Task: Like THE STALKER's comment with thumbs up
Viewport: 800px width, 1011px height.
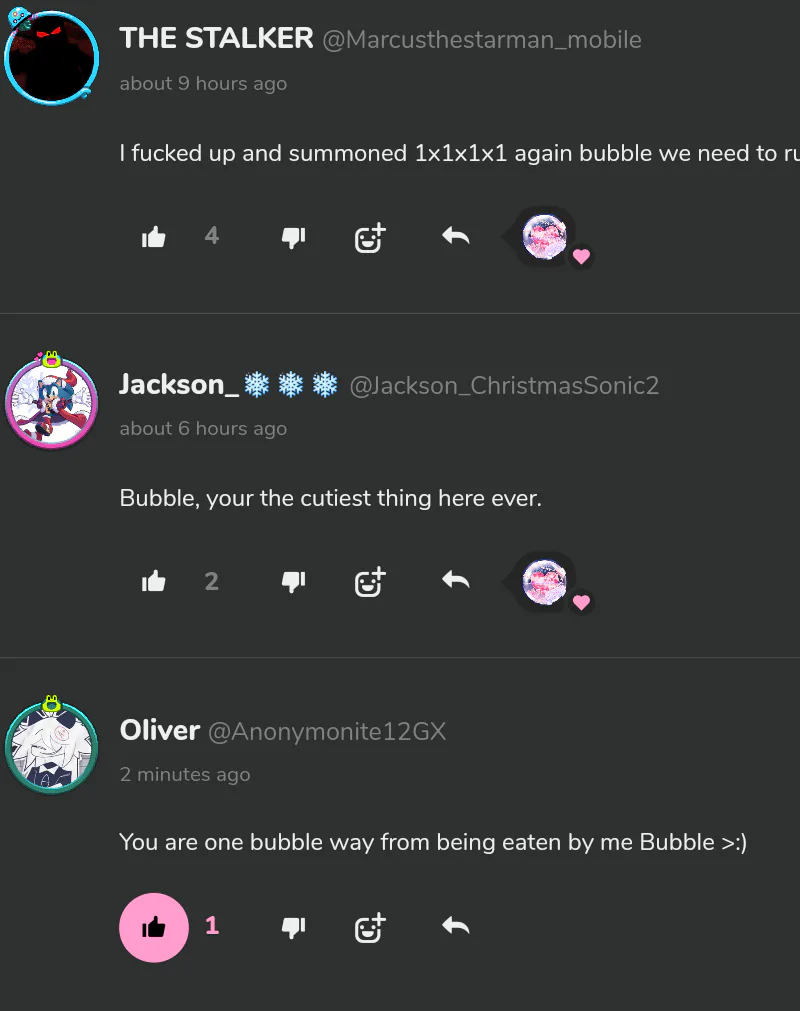Action: 153,237
